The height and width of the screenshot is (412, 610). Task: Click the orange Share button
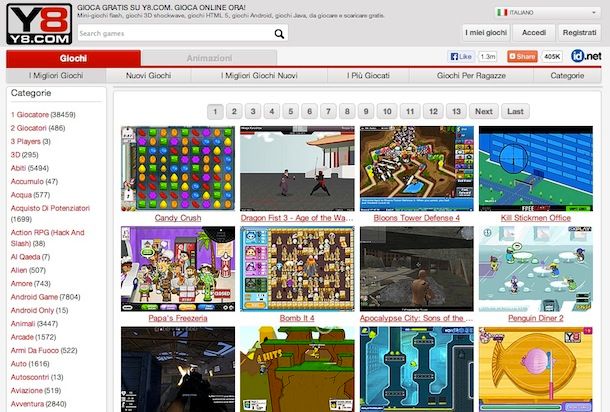522,57
